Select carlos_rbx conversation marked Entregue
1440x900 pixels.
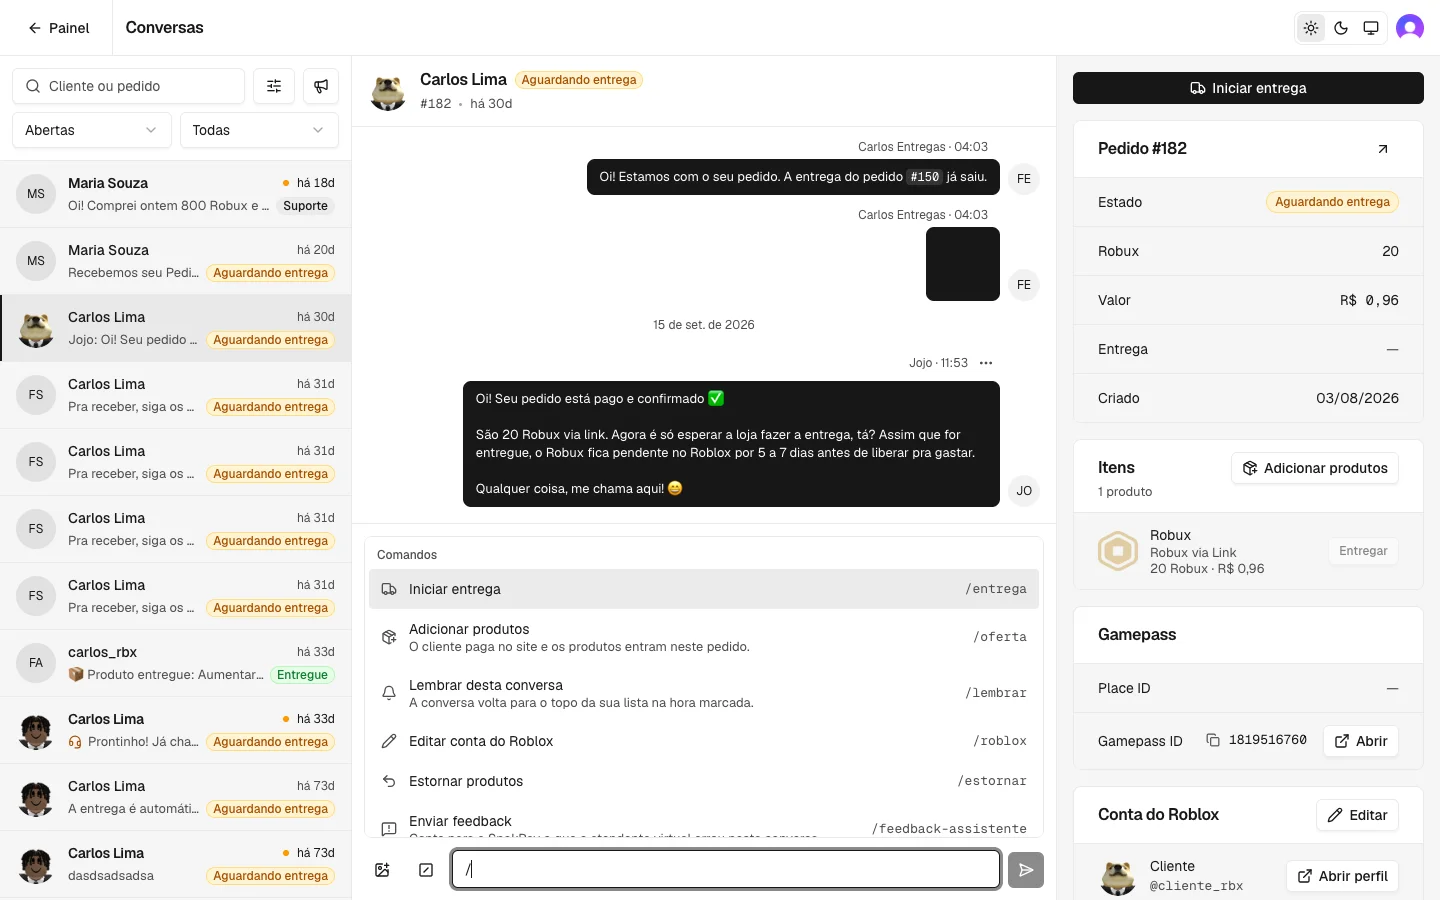pos(175,663)
